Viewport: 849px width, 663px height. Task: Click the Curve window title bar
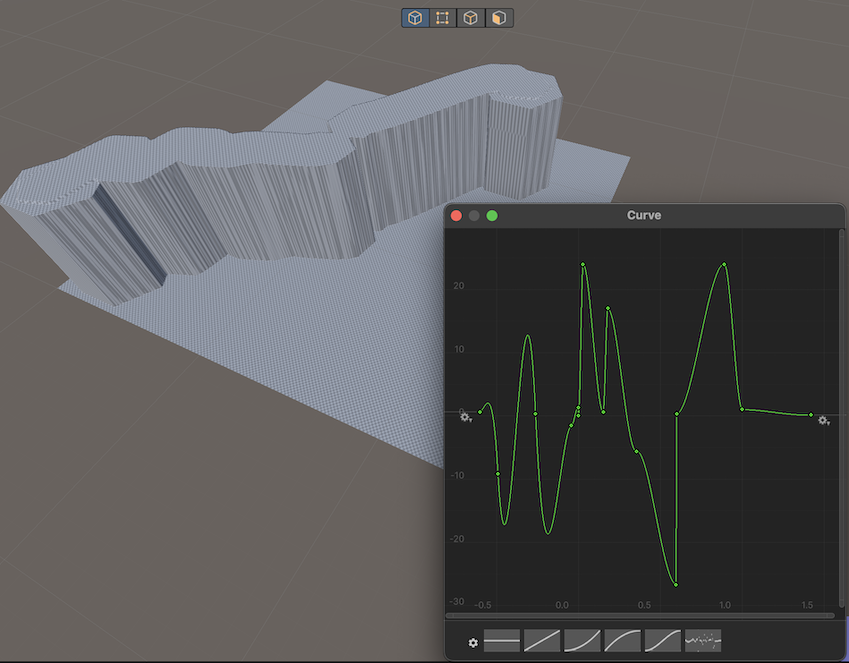point(644,216)
